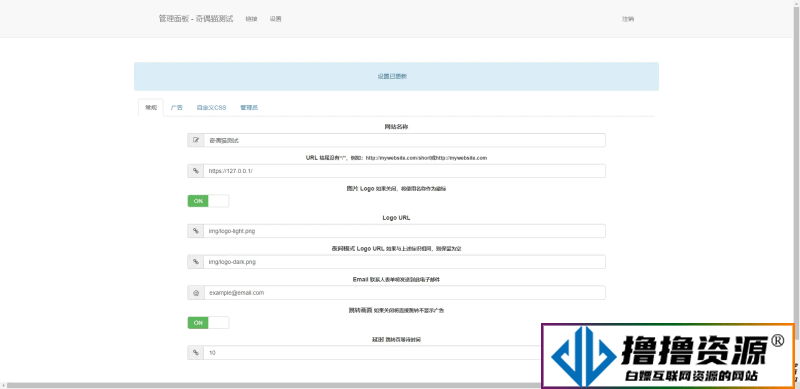Viewport: 800px width, 389px height.
Task: Click the icon beside the delay value 10
Action: click(195, 353)
